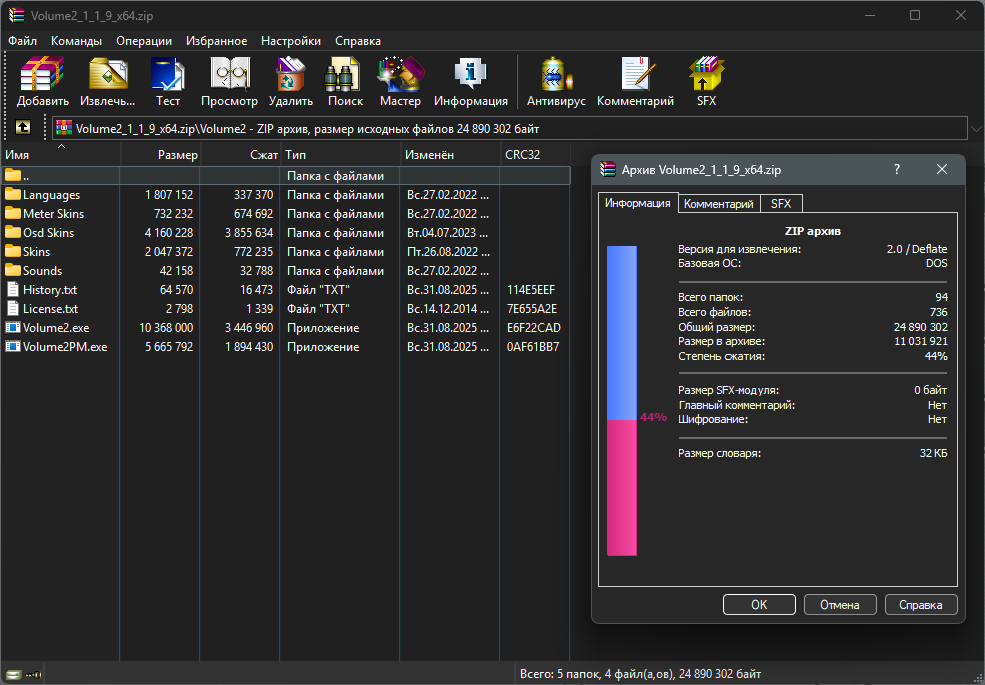Click the Skins folder icon
This screenshot has width=985, height=685.
(13, 251)
